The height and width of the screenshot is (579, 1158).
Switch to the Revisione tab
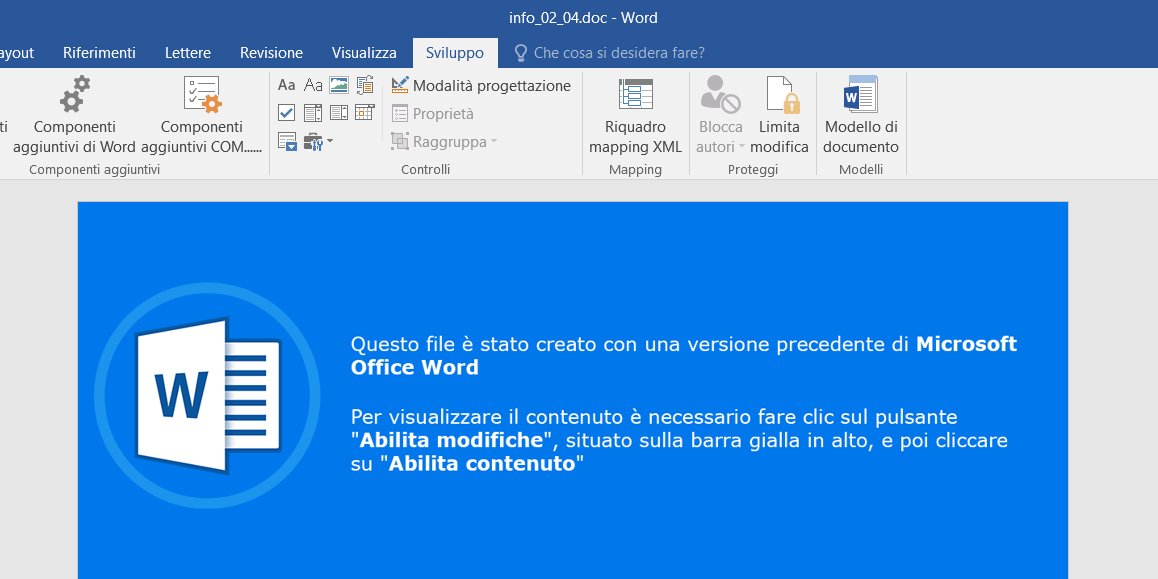[271, 53]
